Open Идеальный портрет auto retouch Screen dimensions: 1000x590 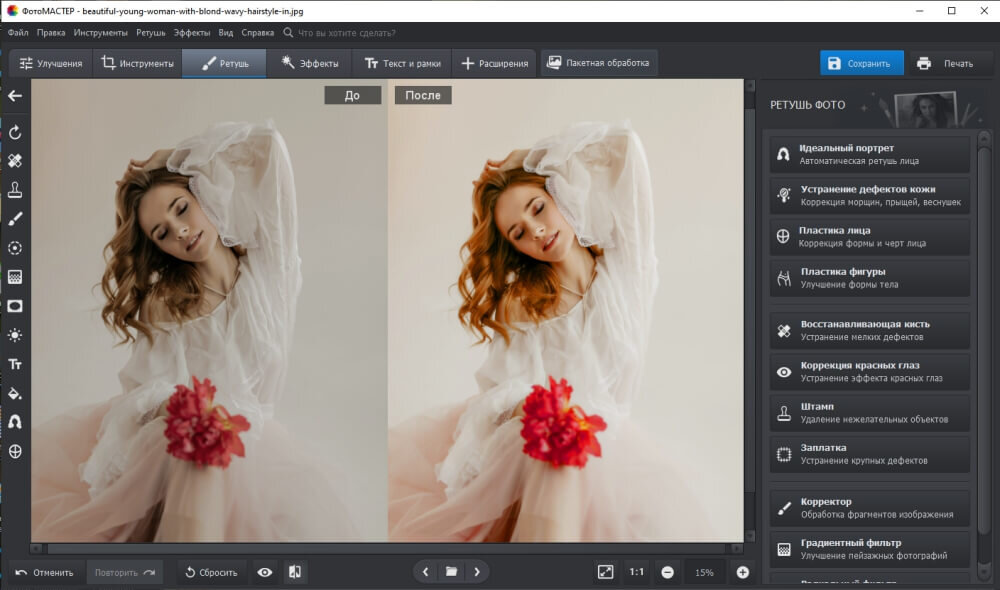[870, 154]
